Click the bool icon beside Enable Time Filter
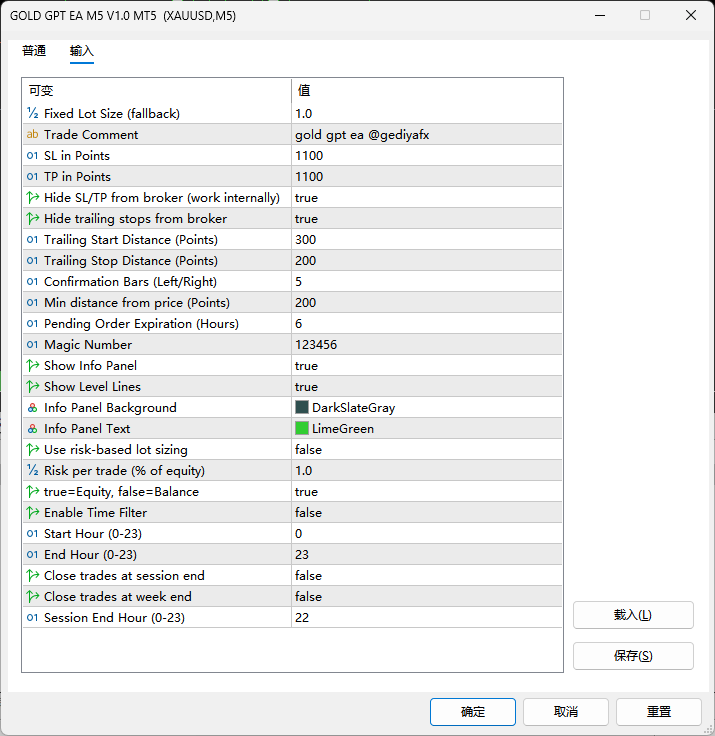Image resolution: width=715 pixels, height=736 pixels. [32, 513]
